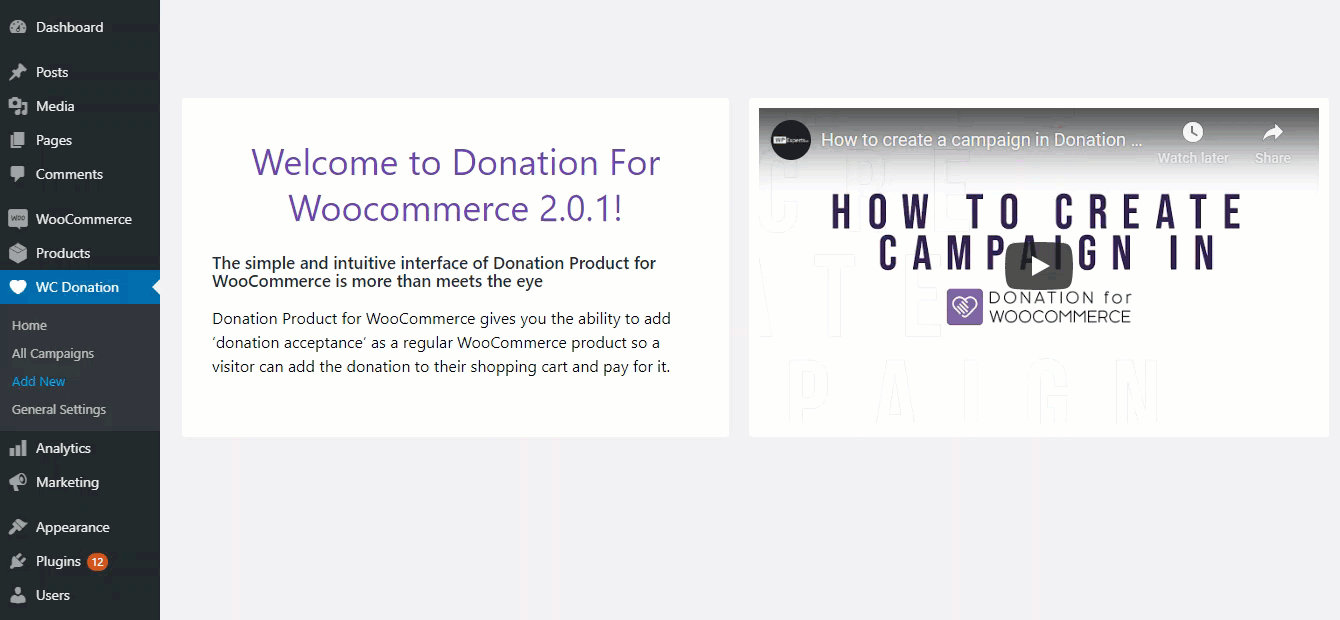The width and height of the screenshot is (1340, 620).
Task: Click the Watch later clock icon
Action: (1193, 132)
